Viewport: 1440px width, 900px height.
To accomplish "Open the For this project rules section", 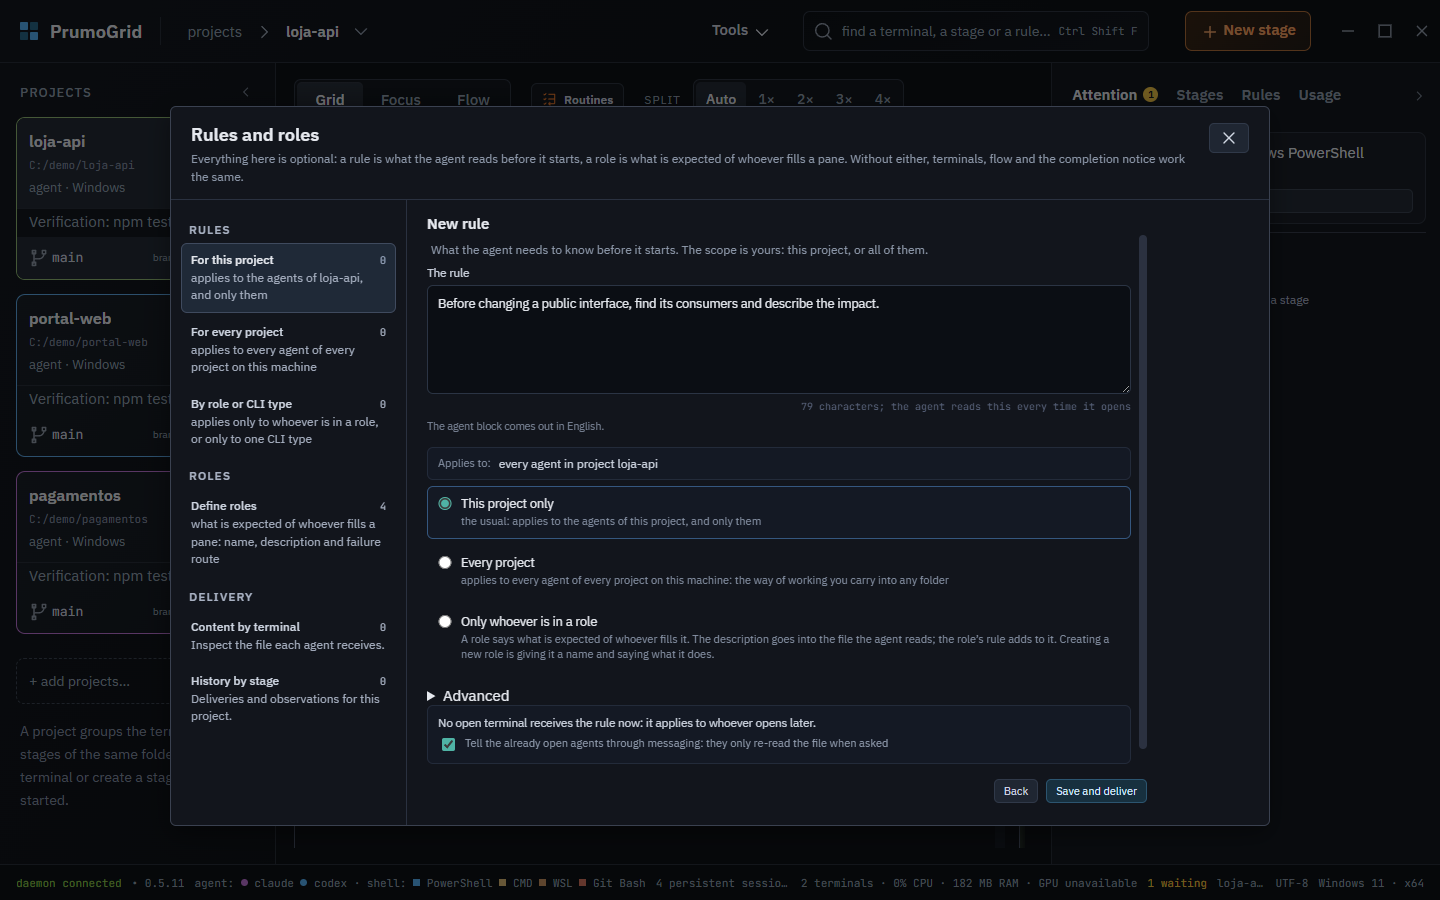I will [x=288, y=278].
